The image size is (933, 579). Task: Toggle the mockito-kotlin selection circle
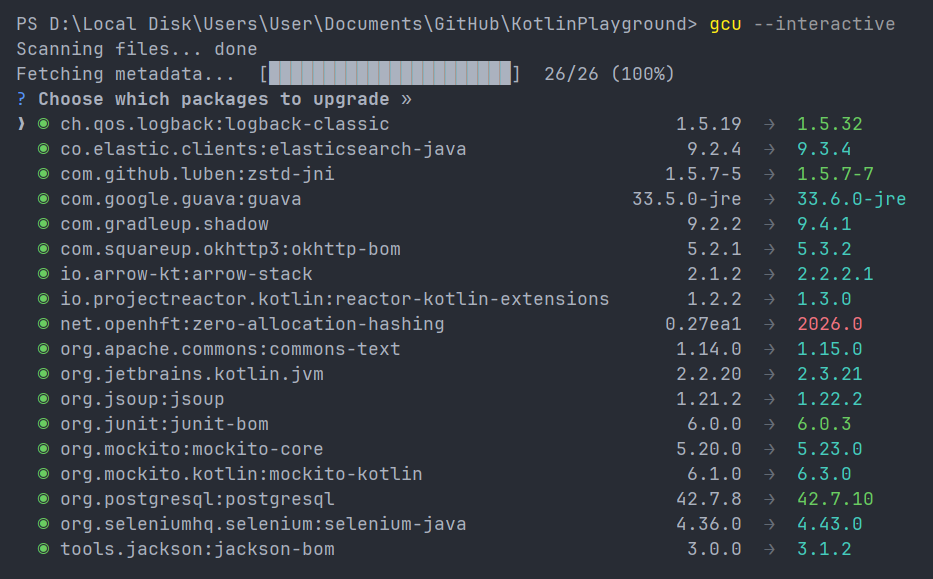[43, 474]
